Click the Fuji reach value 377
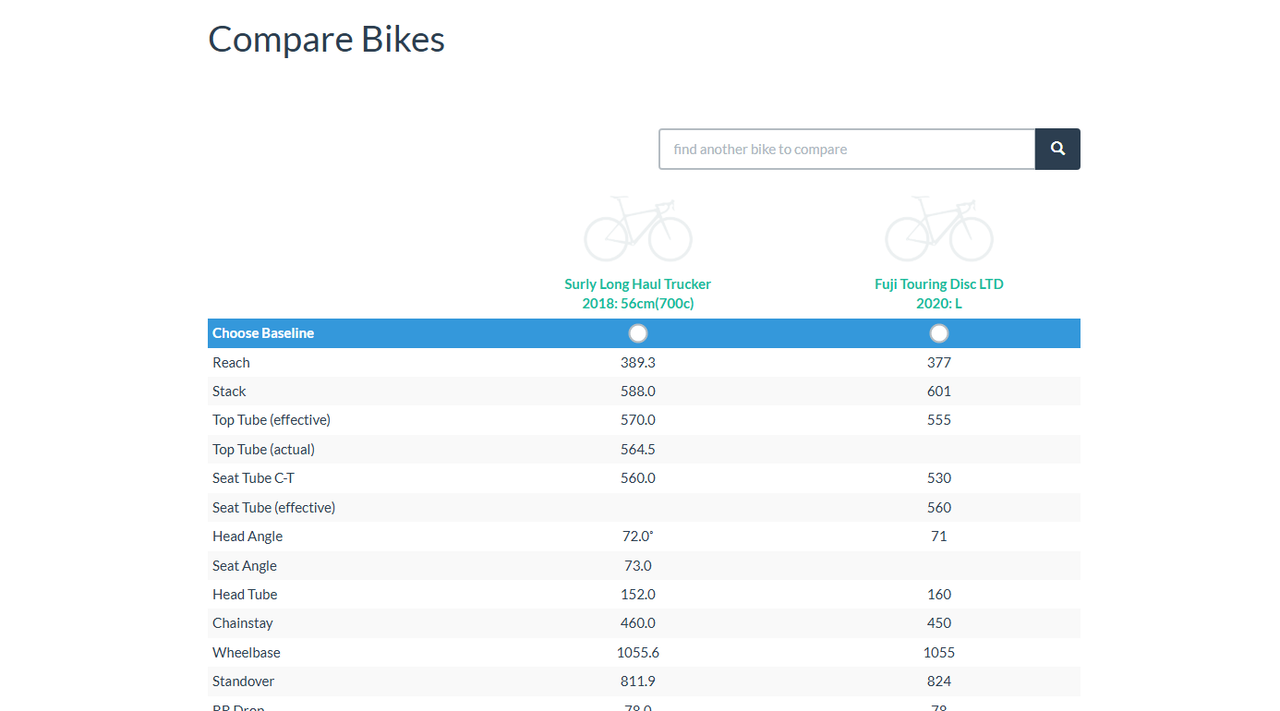Screen dimensions: 1280x711 (x=939, y=362)
